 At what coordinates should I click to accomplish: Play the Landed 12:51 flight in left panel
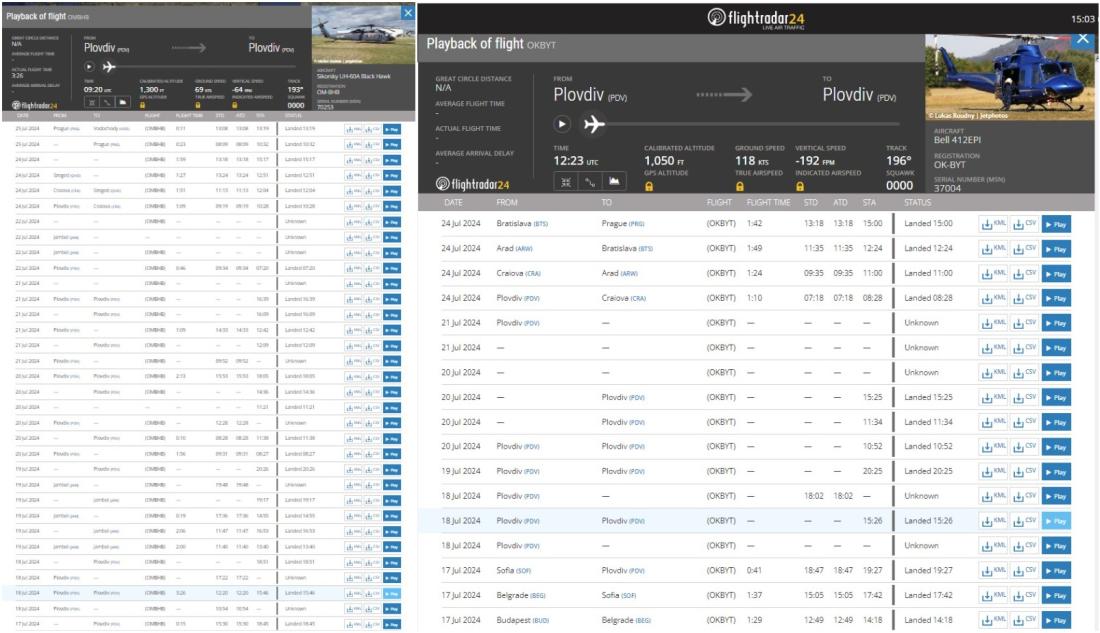click(x=392, y=175)
